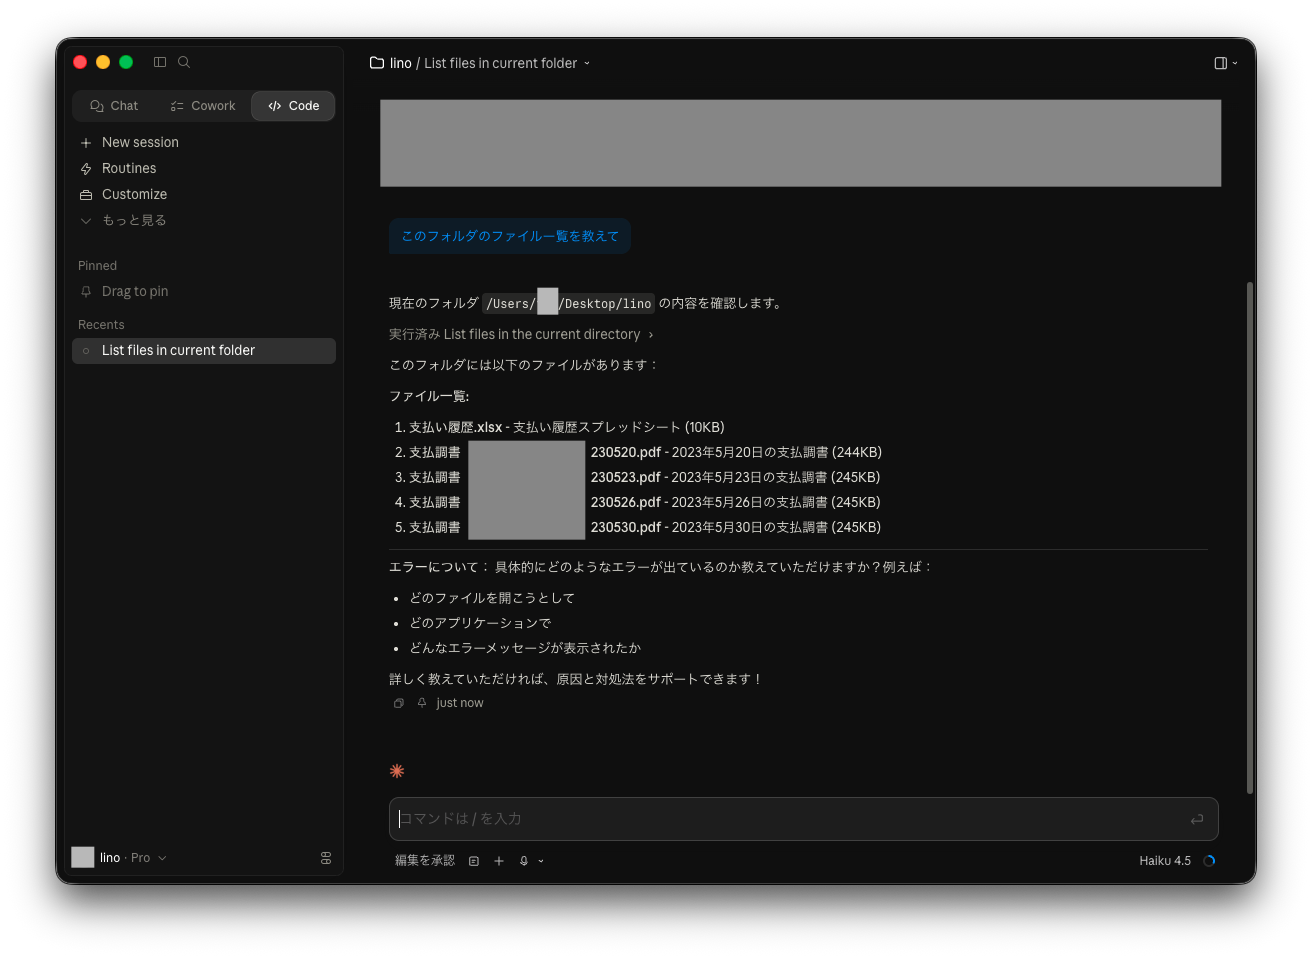Click the 編集を承認 permission mode button
Viewport: 1312px width, 958px height.
(425, 861)
